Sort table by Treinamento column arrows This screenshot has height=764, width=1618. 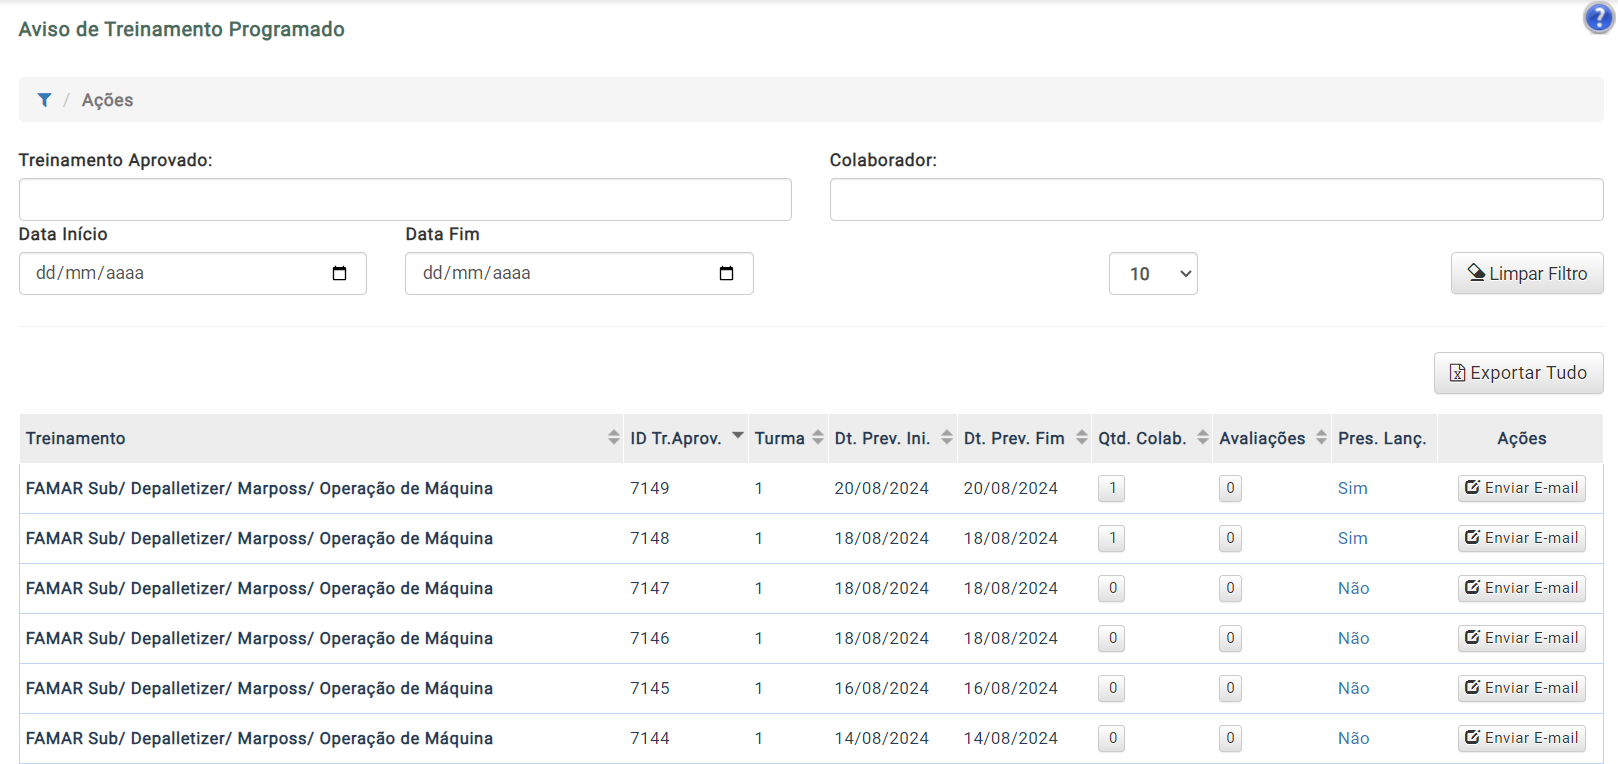[613, 438]
